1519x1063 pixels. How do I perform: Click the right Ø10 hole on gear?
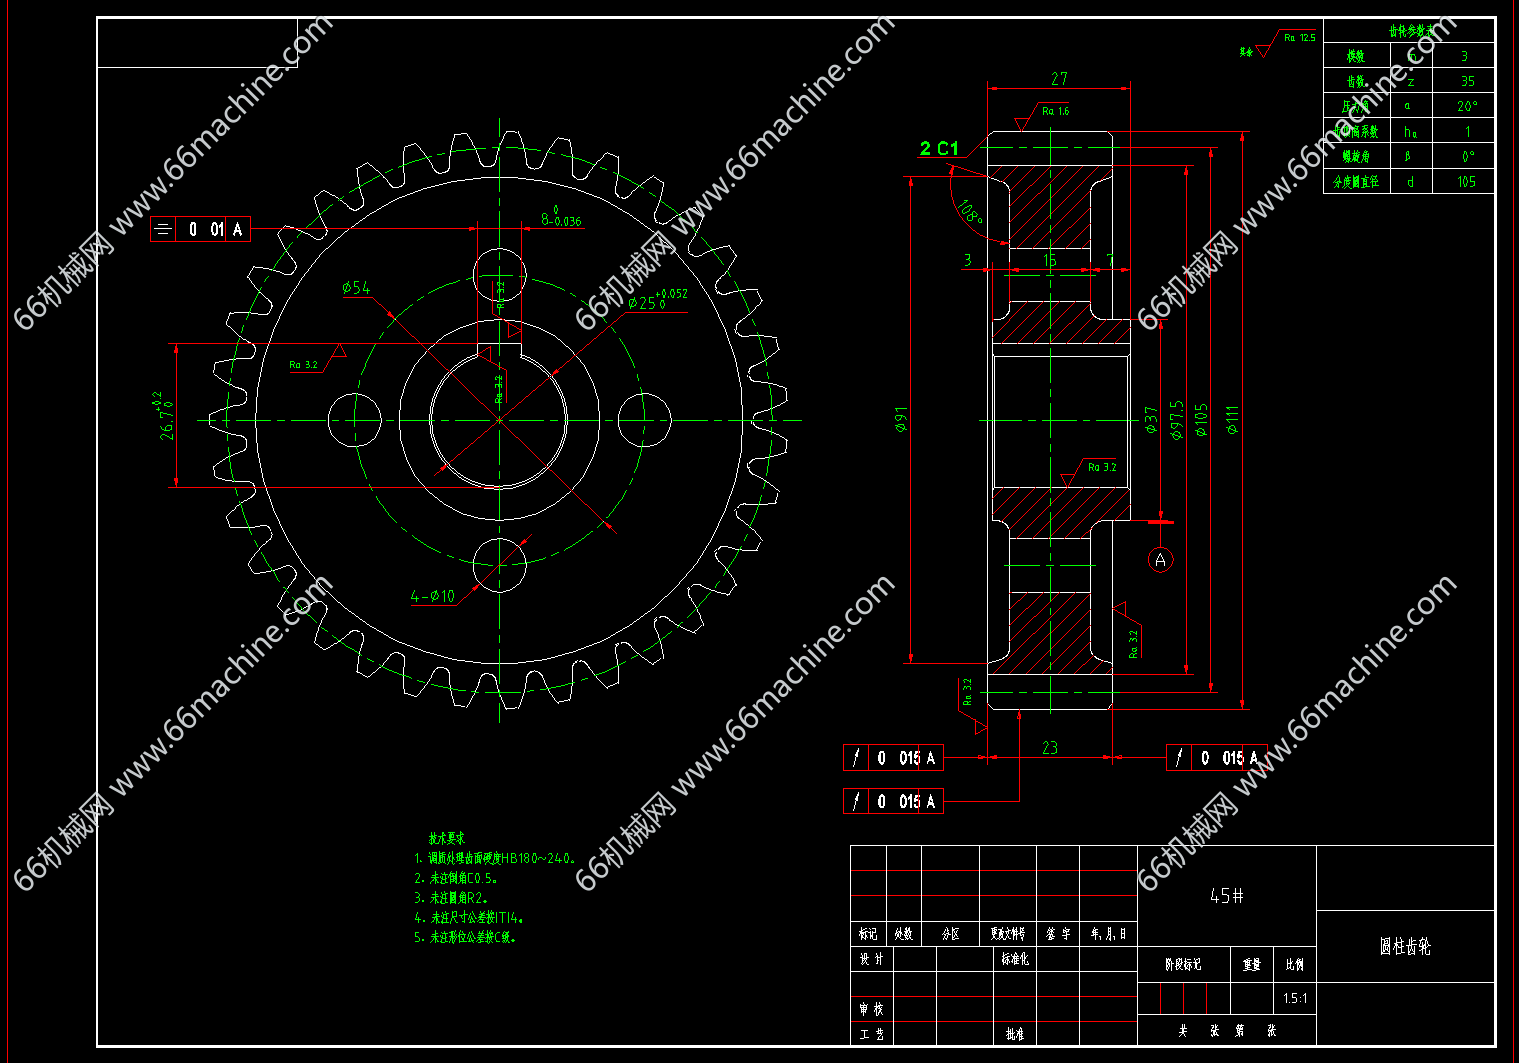(x=644, y=419)
